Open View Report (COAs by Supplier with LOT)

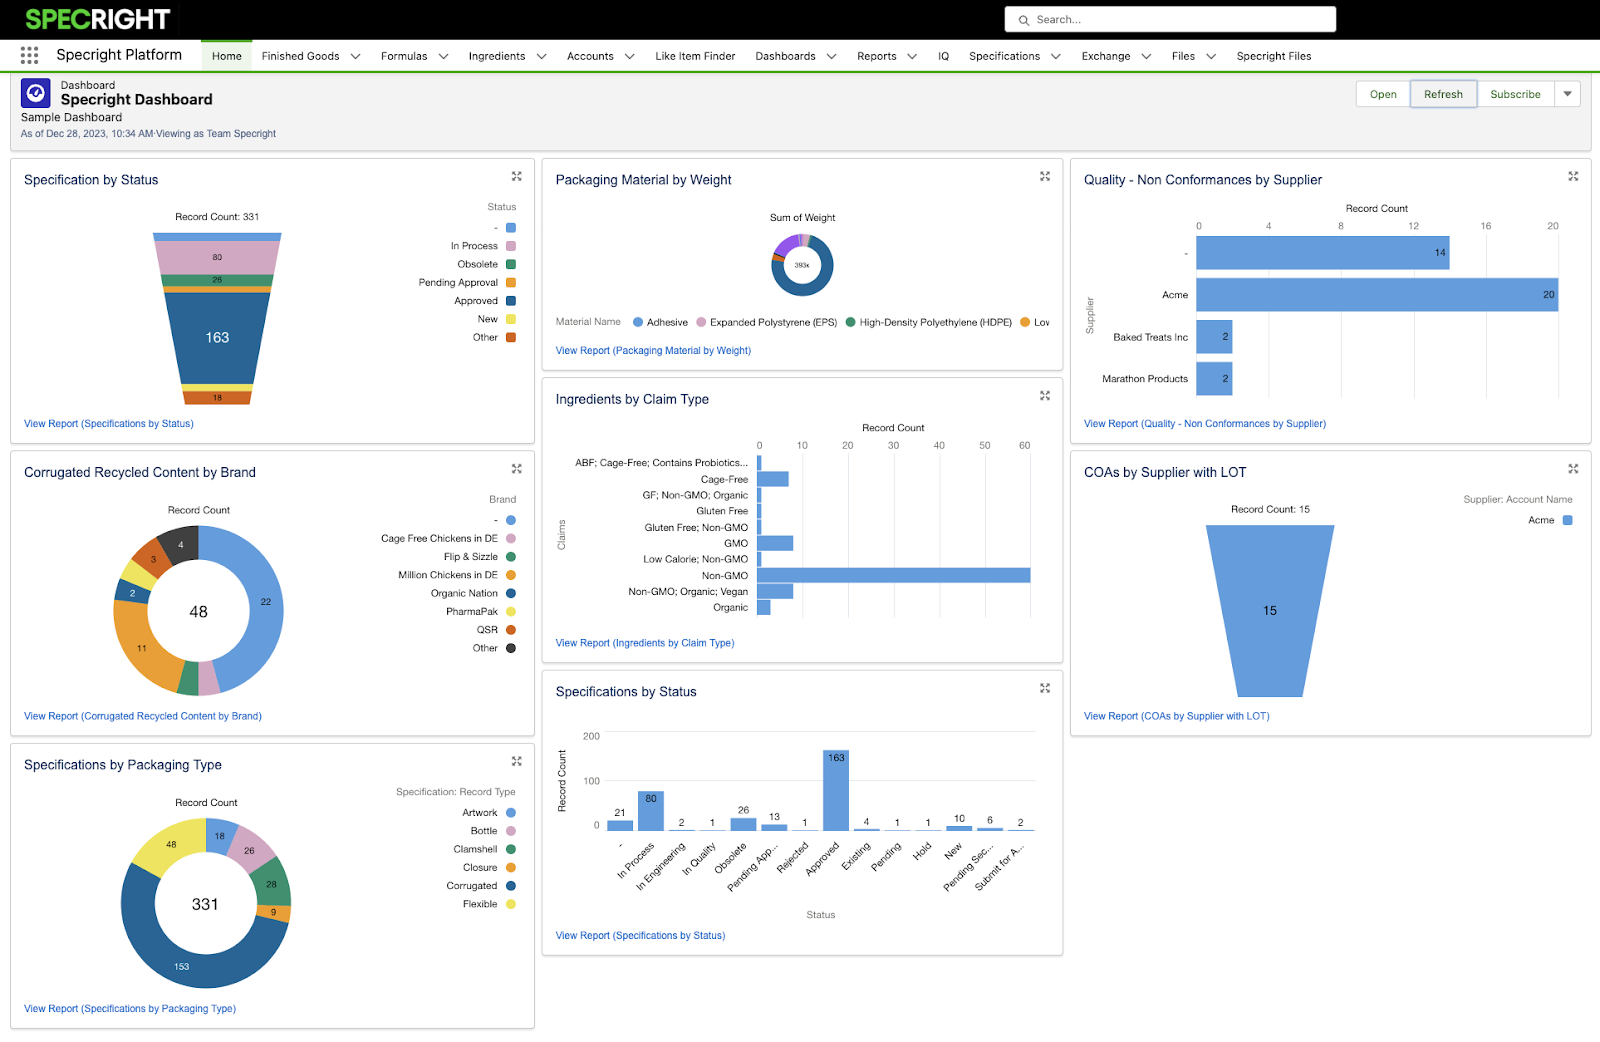pos(1177,716)
